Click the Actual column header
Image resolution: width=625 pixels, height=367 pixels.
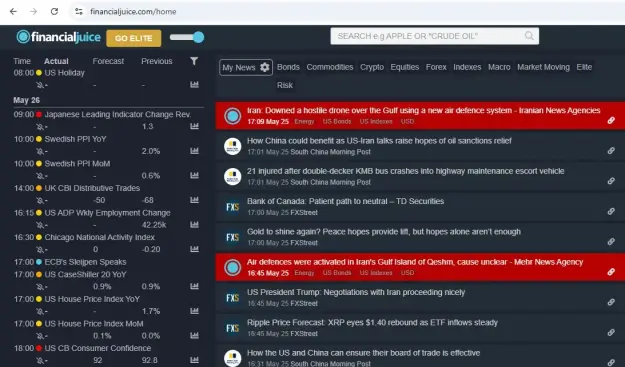pyautogui.click(x=56, y=61)
